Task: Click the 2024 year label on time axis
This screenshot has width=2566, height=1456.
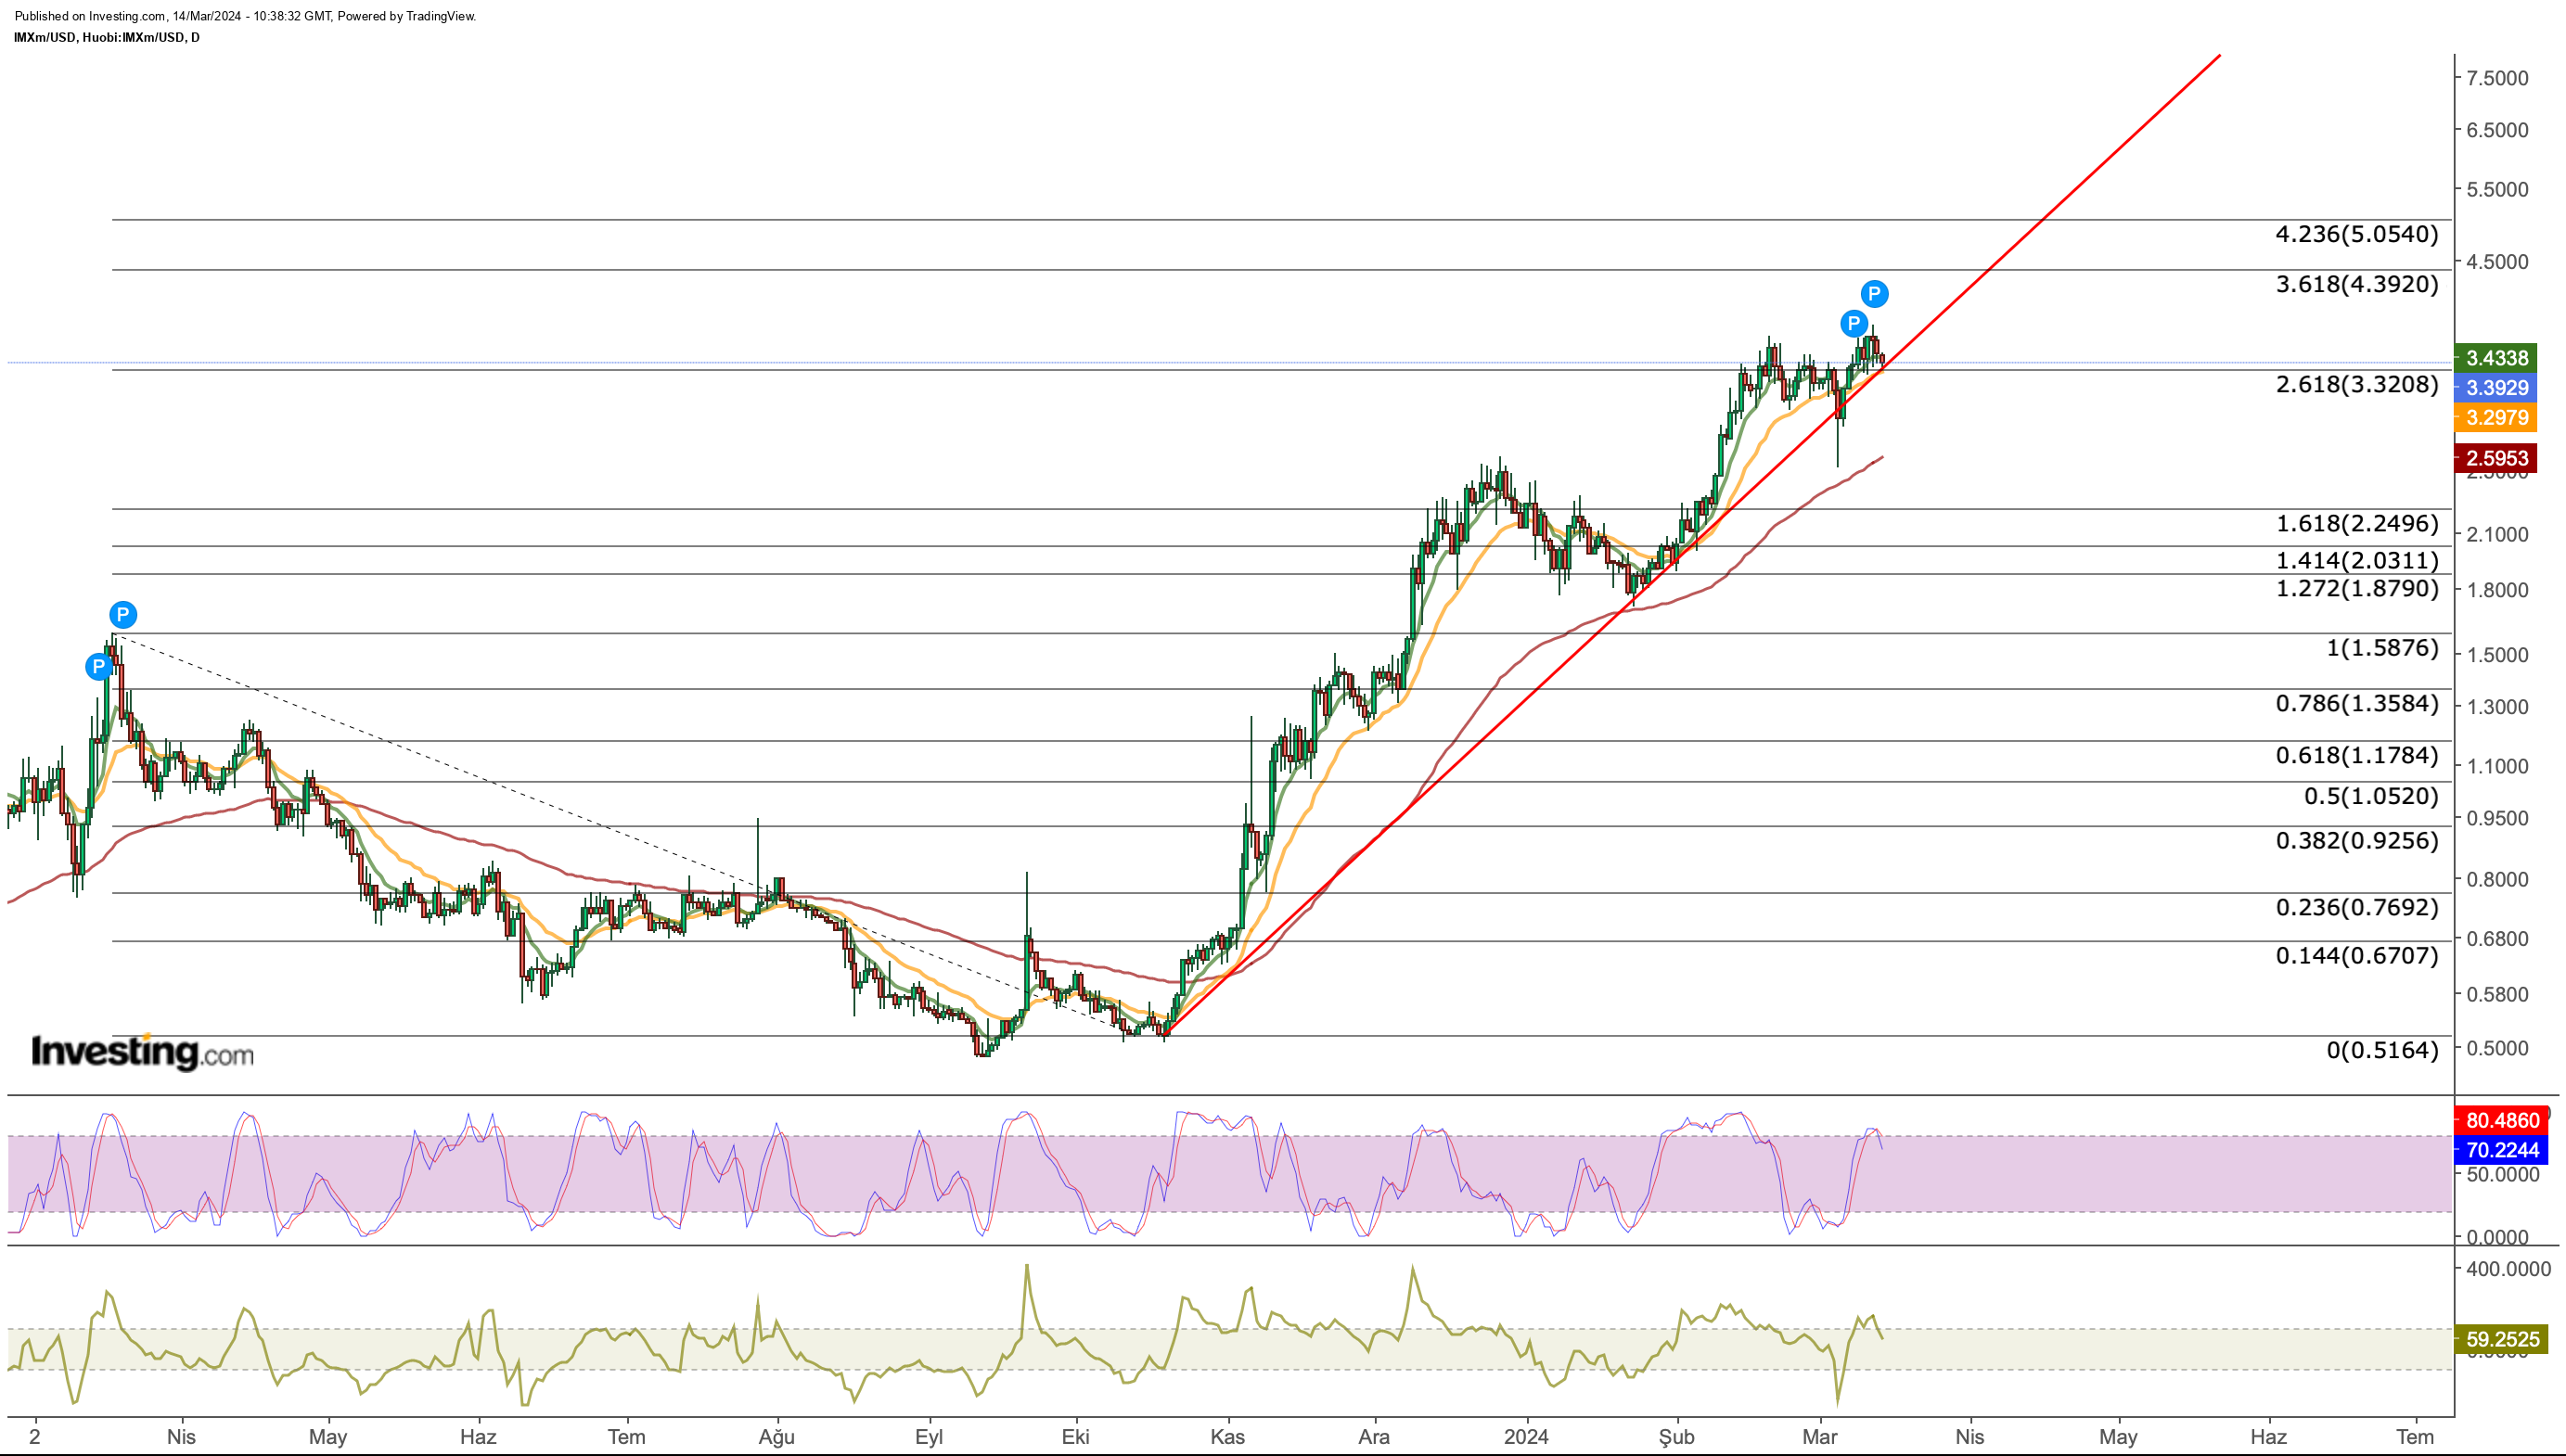Action: tap(1526, 1437)
